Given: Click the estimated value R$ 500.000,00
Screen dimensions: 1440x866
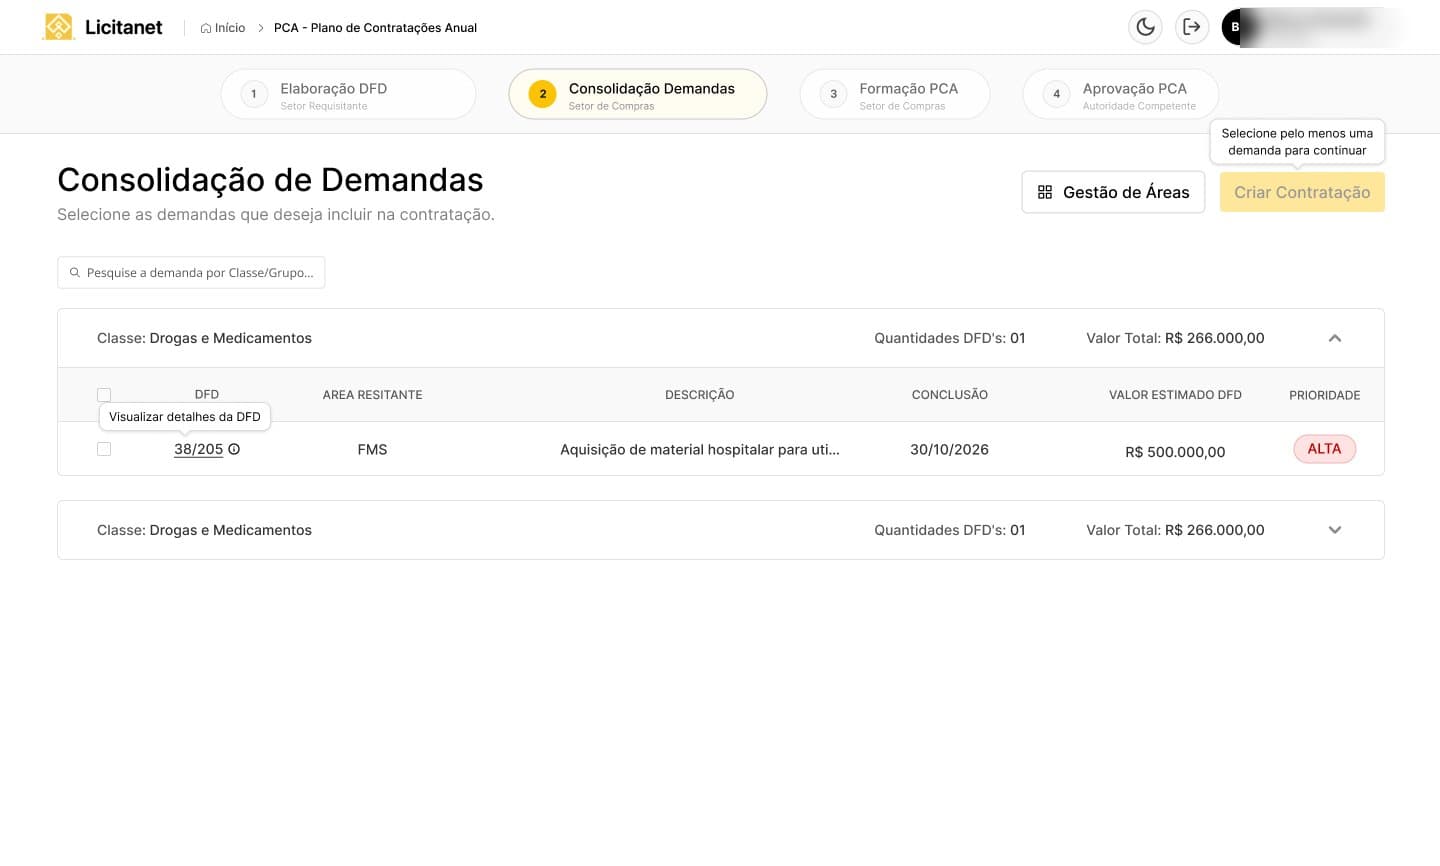Looking at the screenshot, I should tap(1175, 452).
